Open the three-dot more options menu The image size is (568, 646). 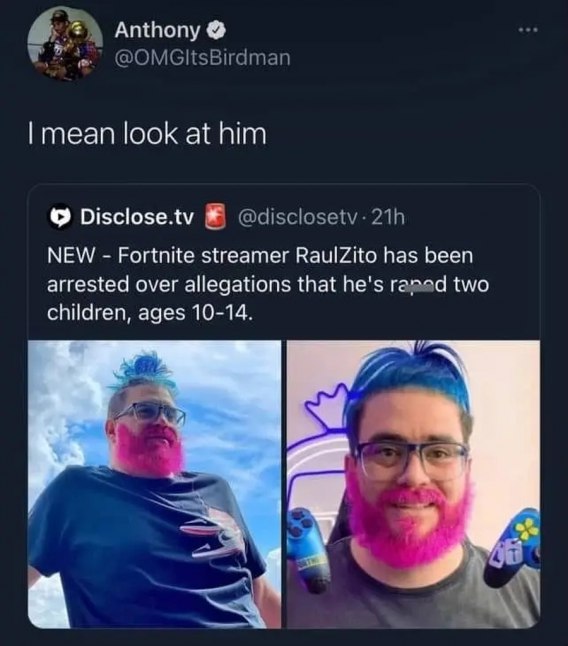tap(528, 30)
